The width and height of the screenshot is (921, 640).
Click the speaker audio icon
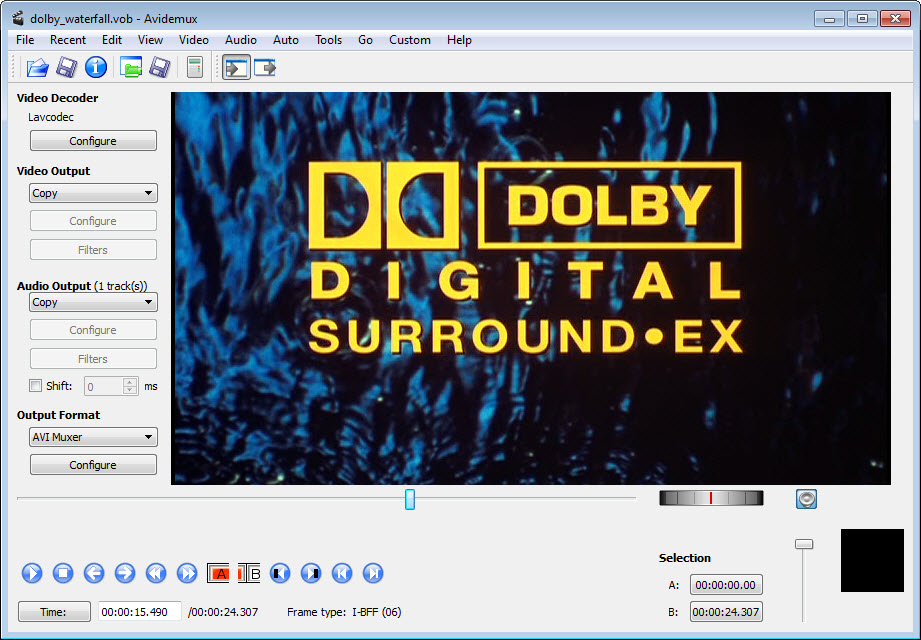(x=806, y=499)
